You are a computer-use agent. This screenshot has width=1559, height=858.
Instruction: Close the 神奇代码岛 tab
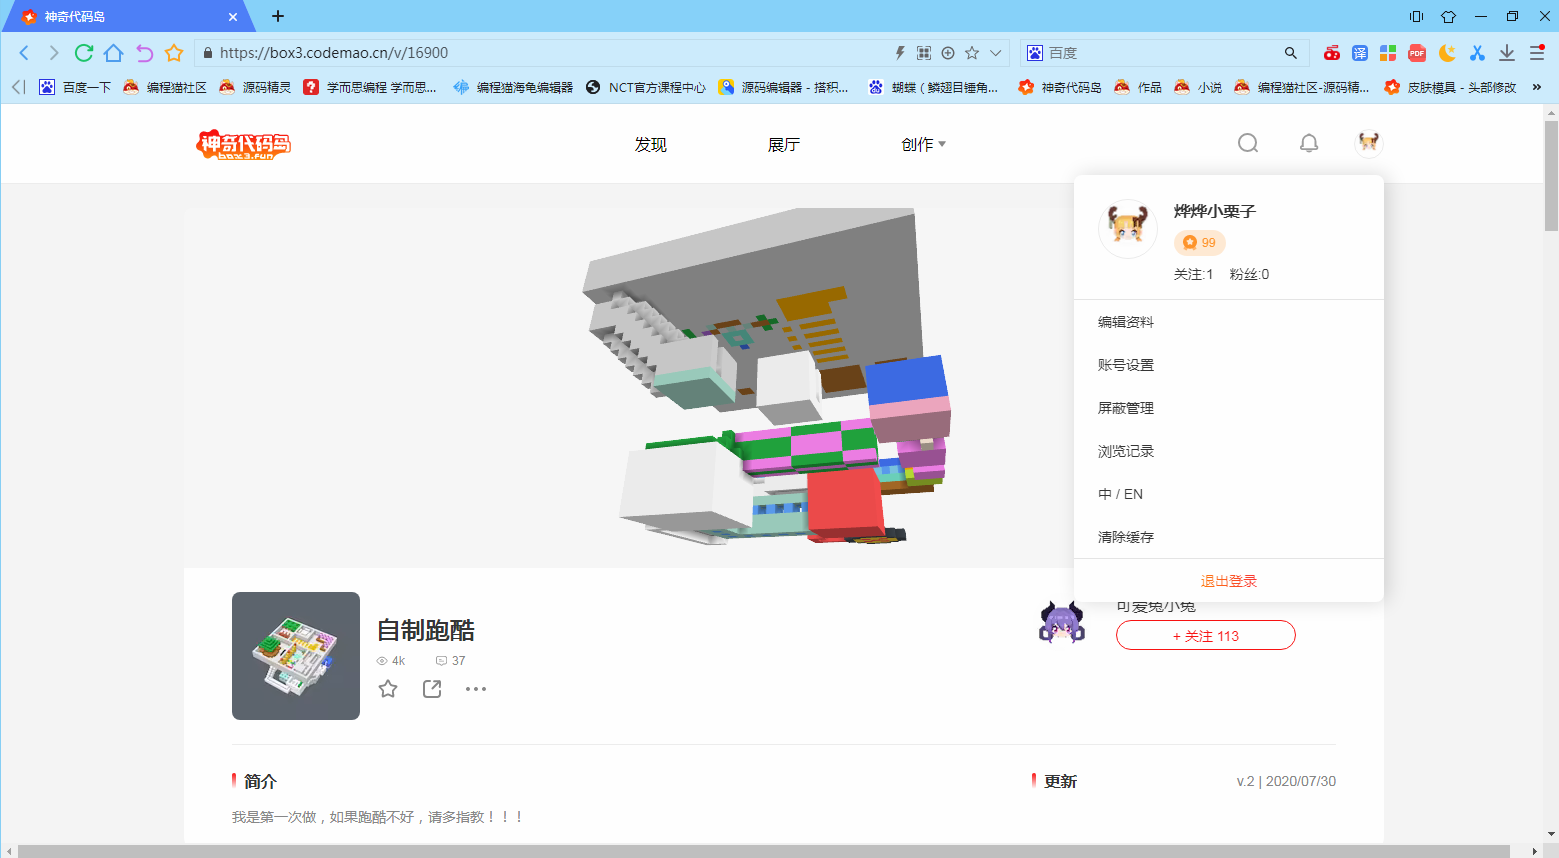click(233, 17)
